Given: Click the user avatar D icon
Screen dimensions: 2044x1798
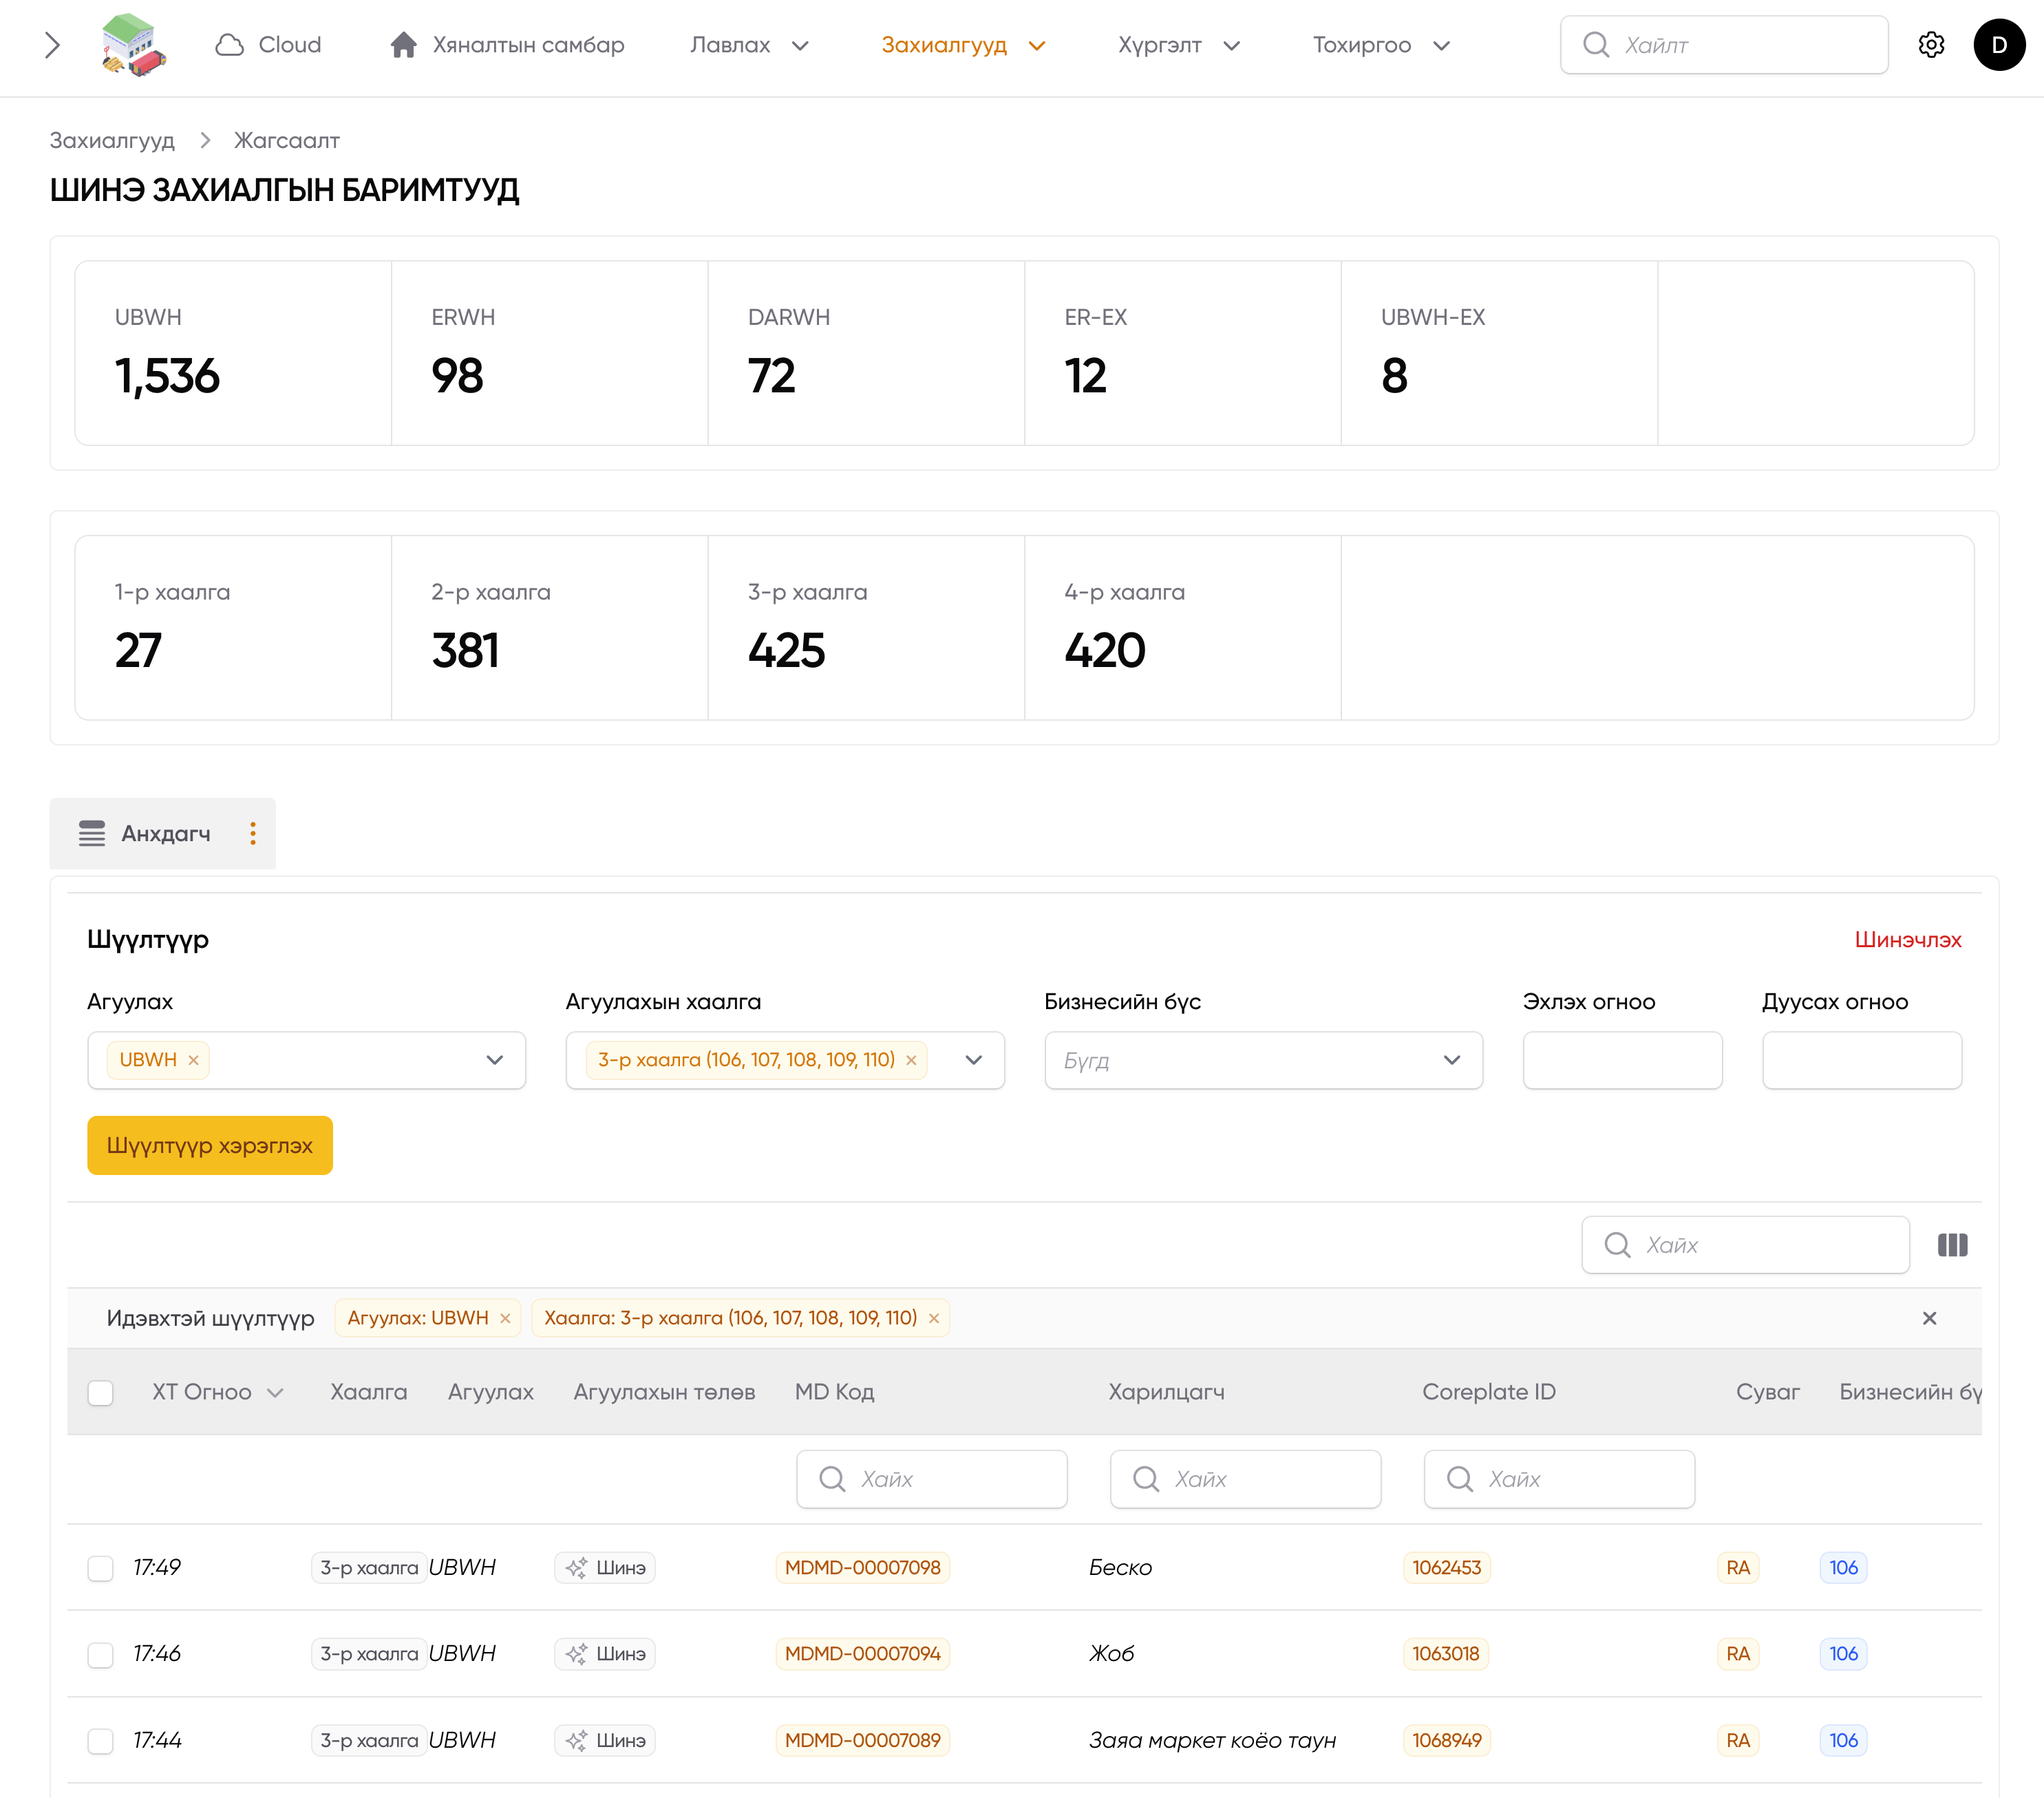Looking at the screenshot, I should pos(1999,44).
